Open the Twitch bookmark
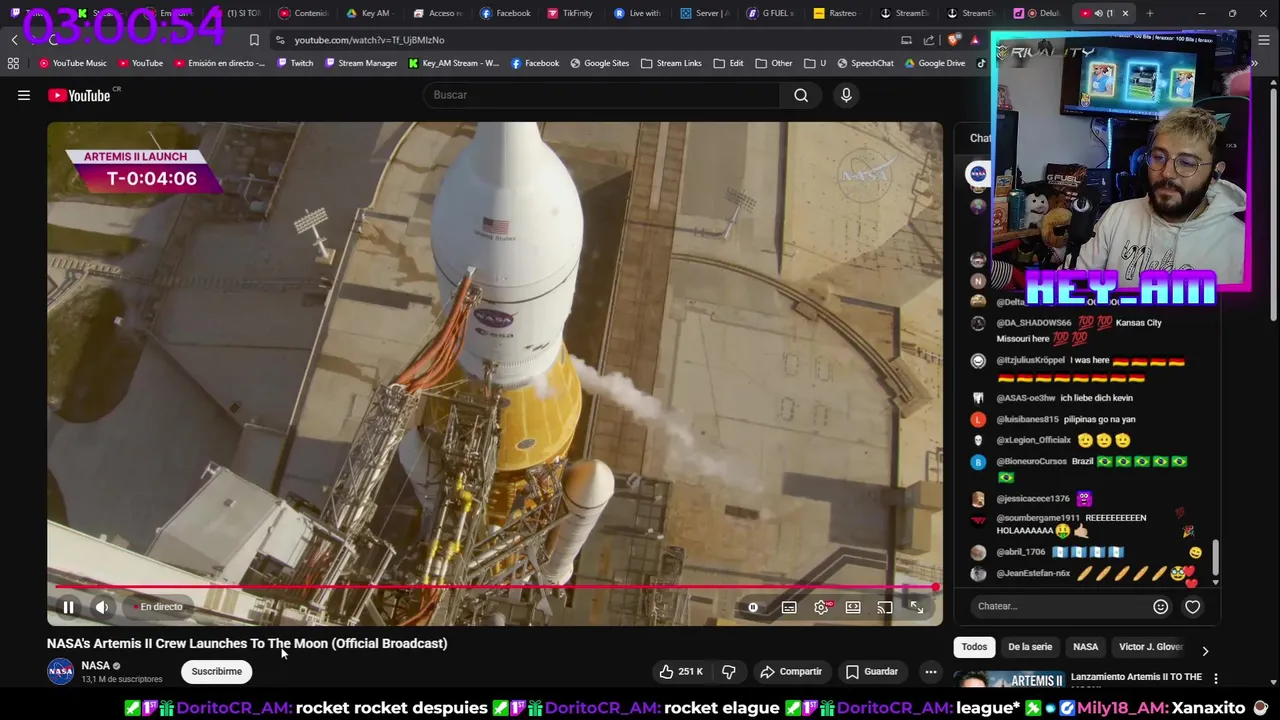The width and height of the screenshot is (1280, 720). pos(294,63)
